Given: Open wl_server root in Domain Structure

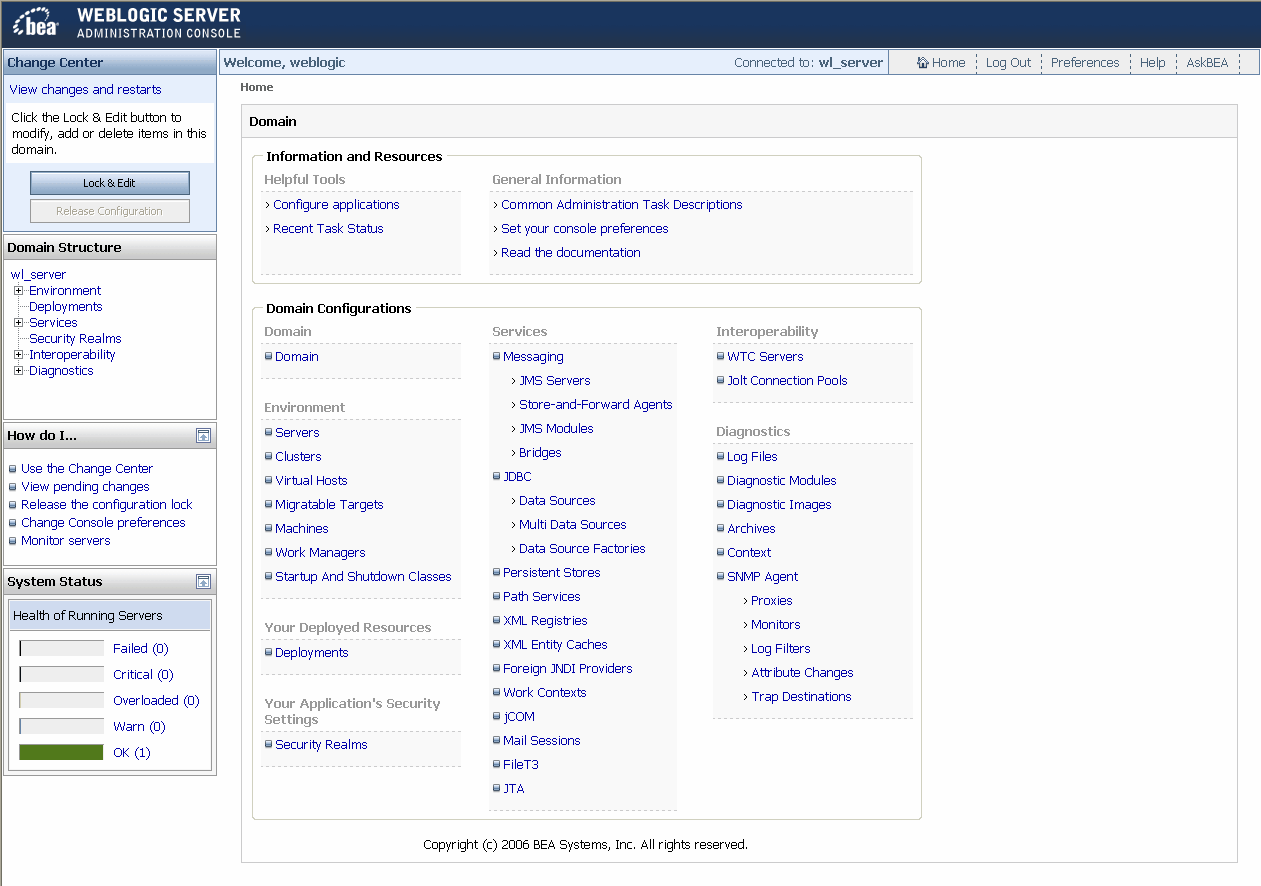Looking at the screenshot, I should point(38,274).
